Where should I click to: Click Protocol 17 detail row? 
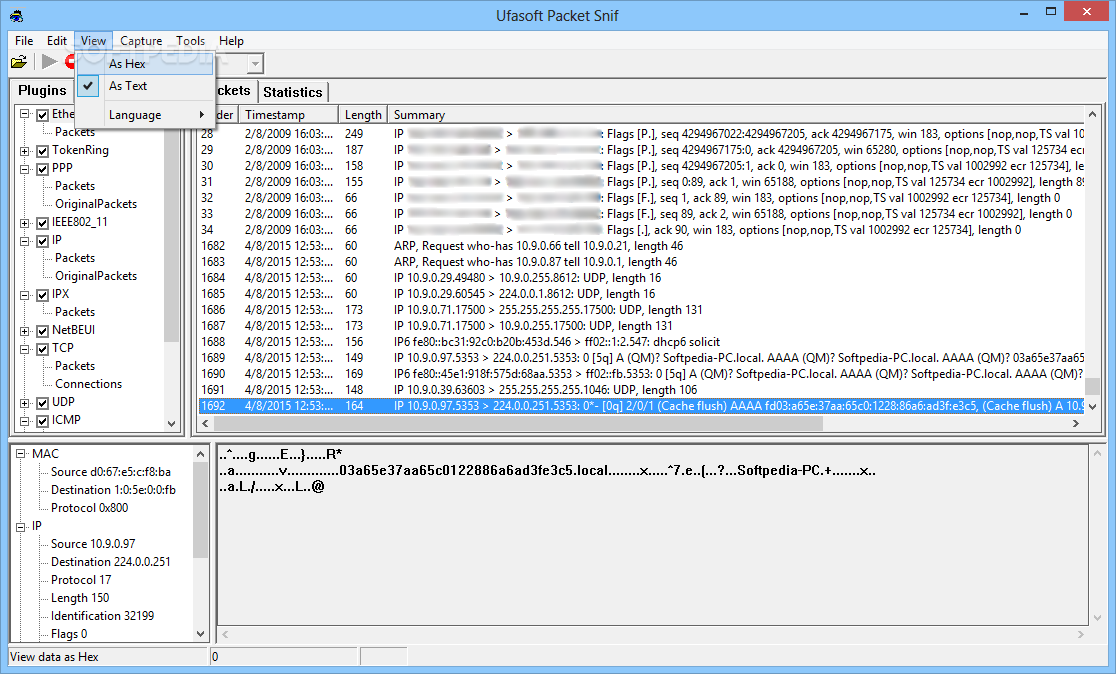(x=81, y=579)
